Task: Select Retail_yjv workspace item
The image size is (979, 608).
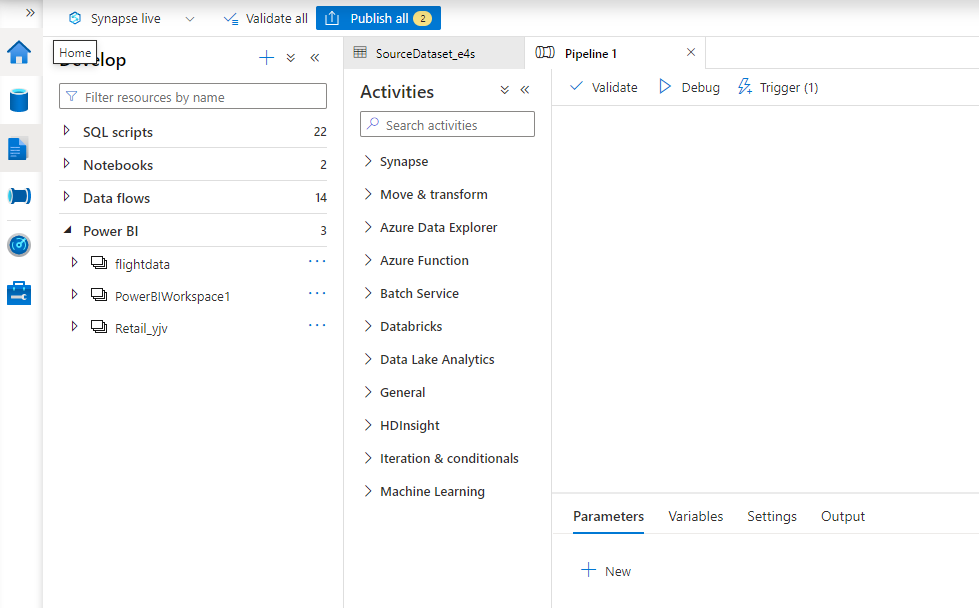Action: [x=141, y=328]
